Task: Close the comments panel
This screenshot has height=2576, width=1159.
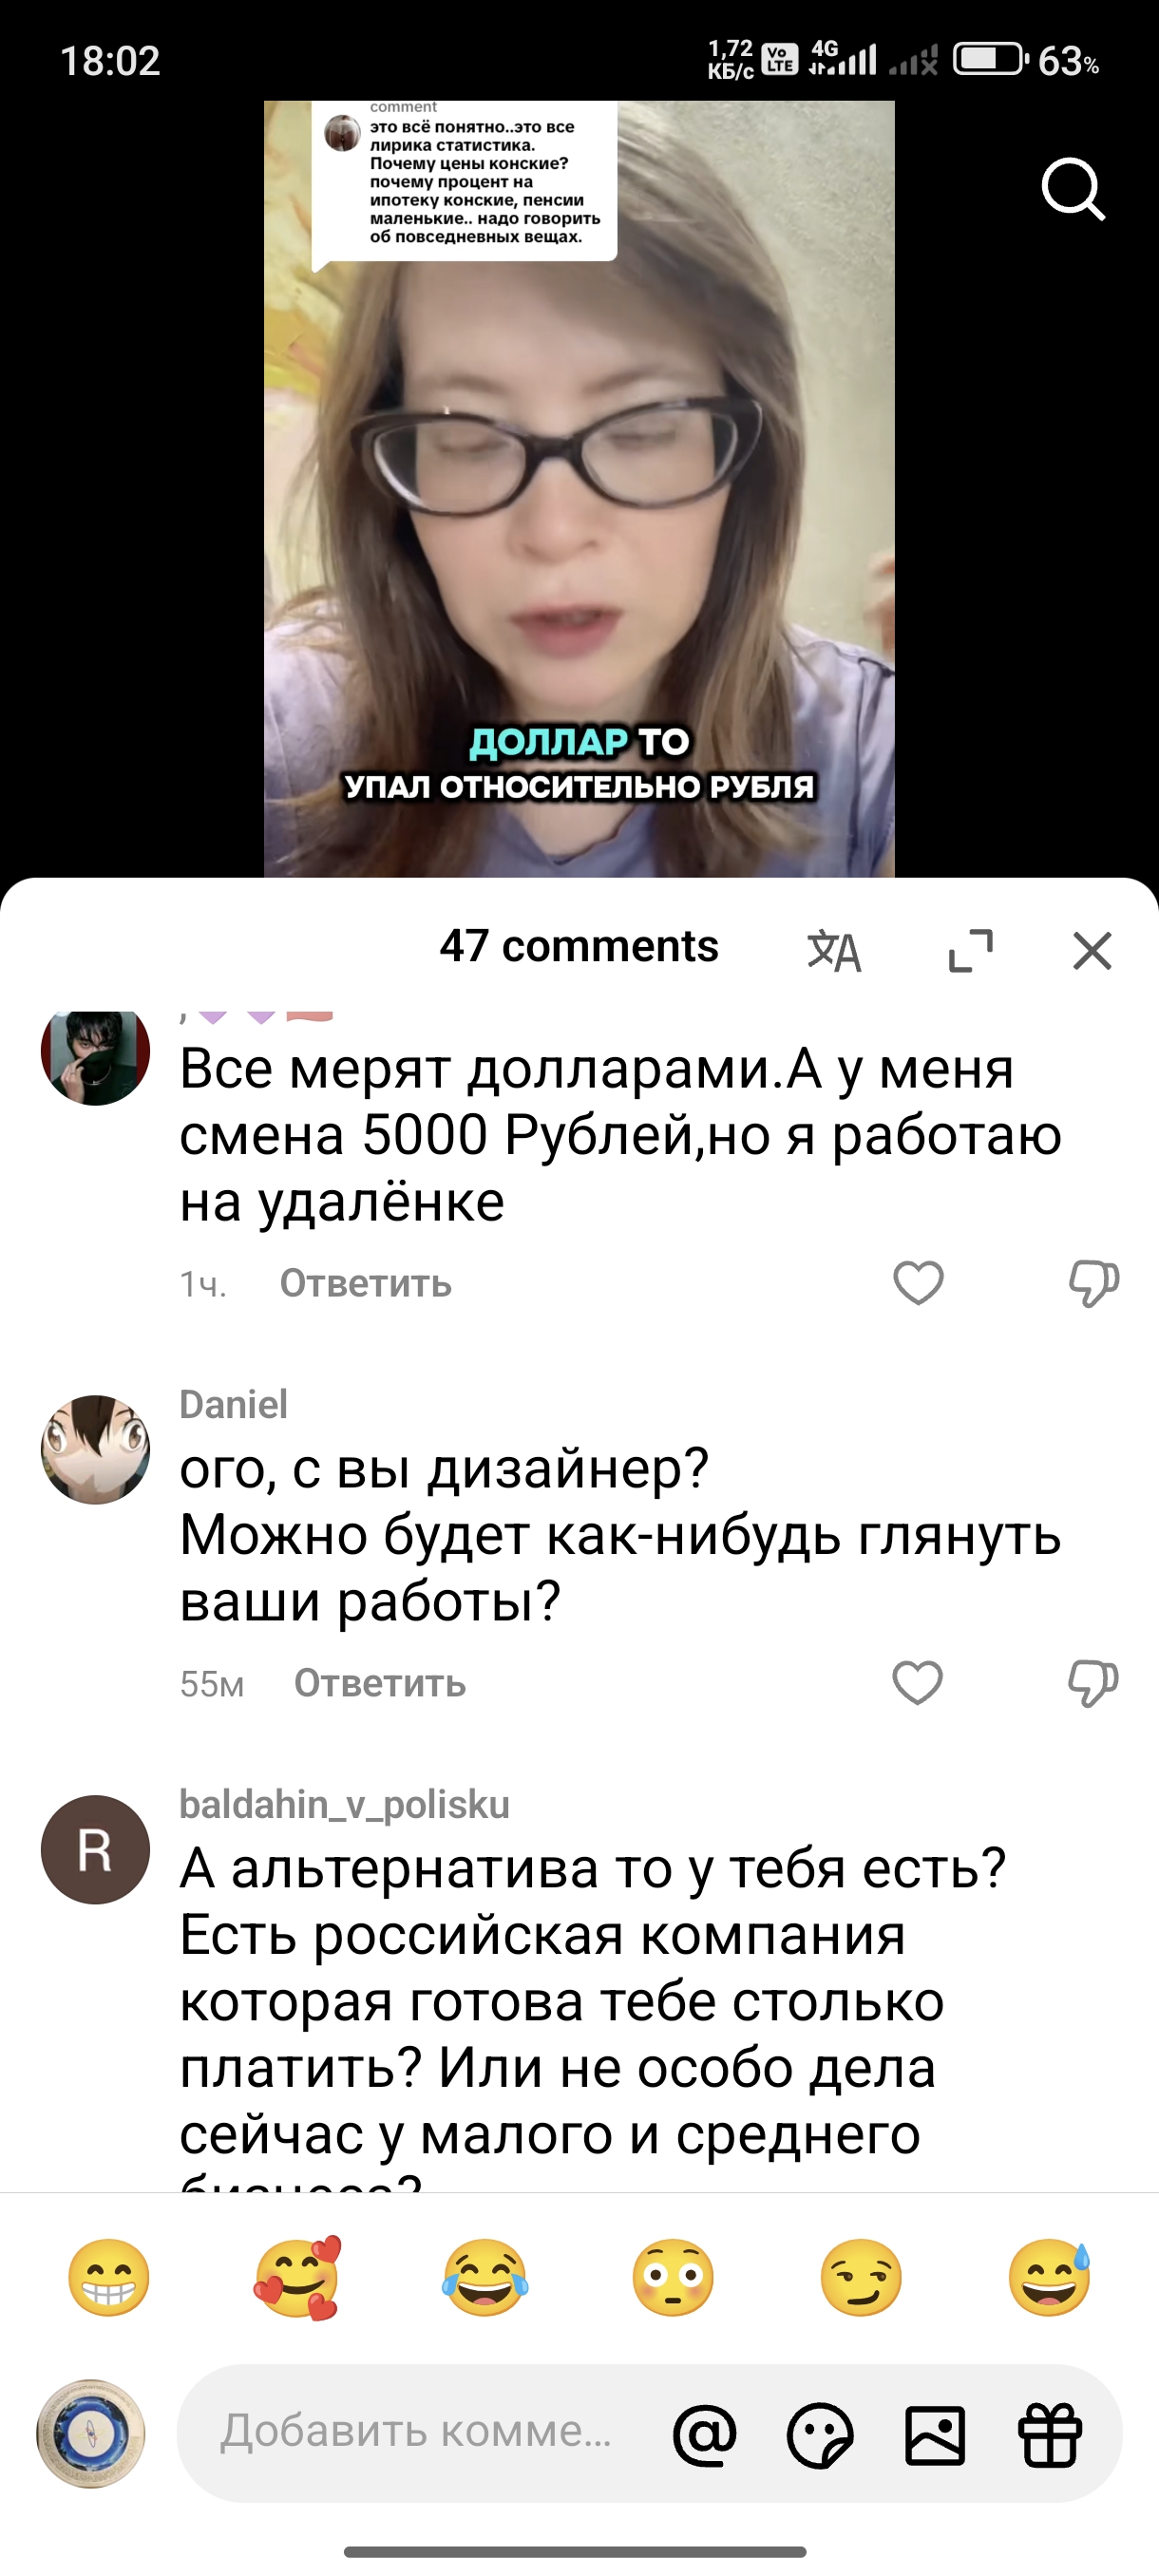Action: [1092, 950]
